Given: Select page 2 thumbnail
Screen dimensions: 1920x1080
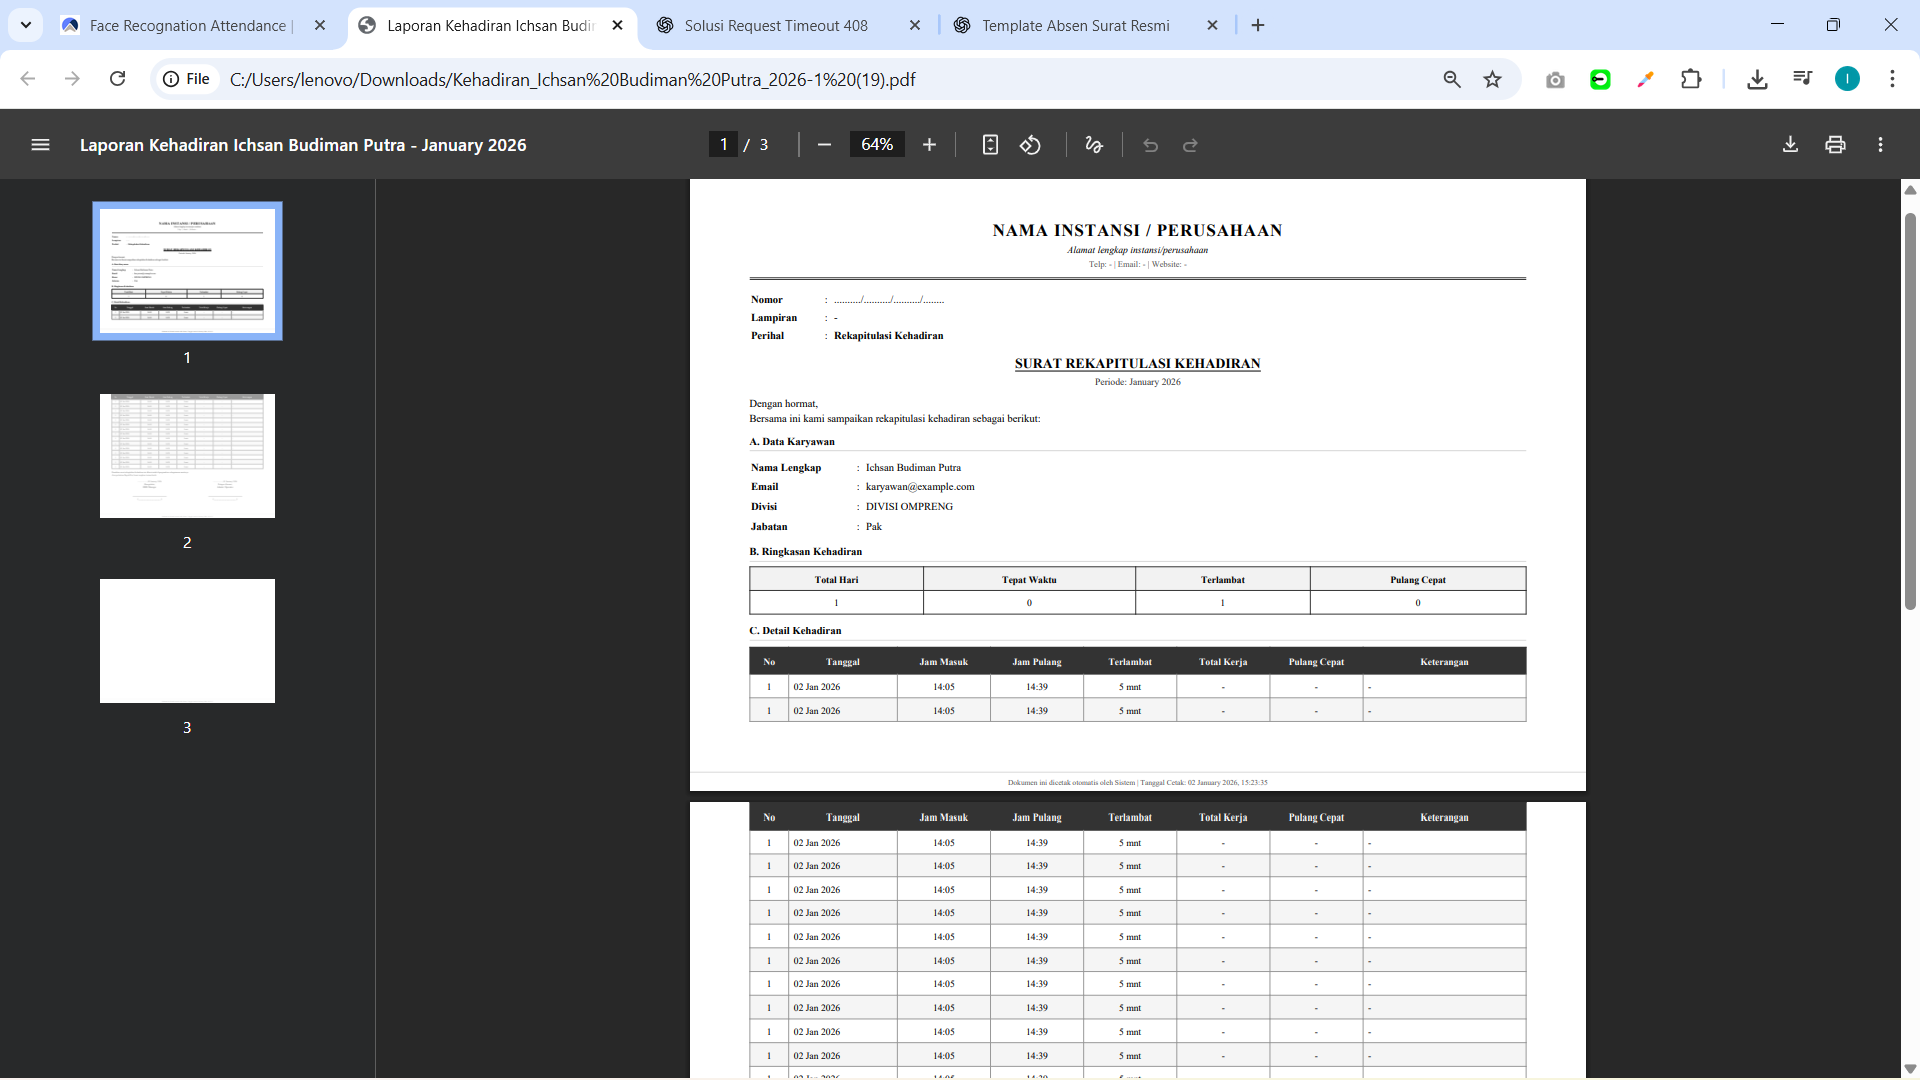Looking at the screenshot, I should click(x=187, y=456).
